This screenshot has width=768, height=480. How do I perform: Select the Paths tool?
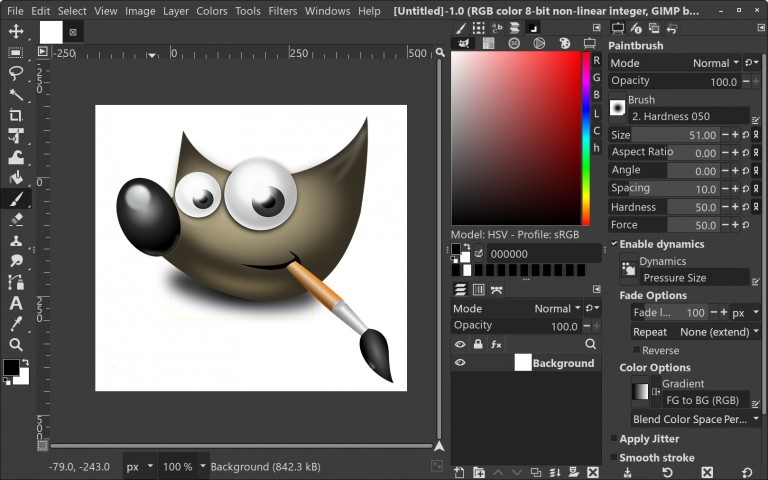point(16,283)
